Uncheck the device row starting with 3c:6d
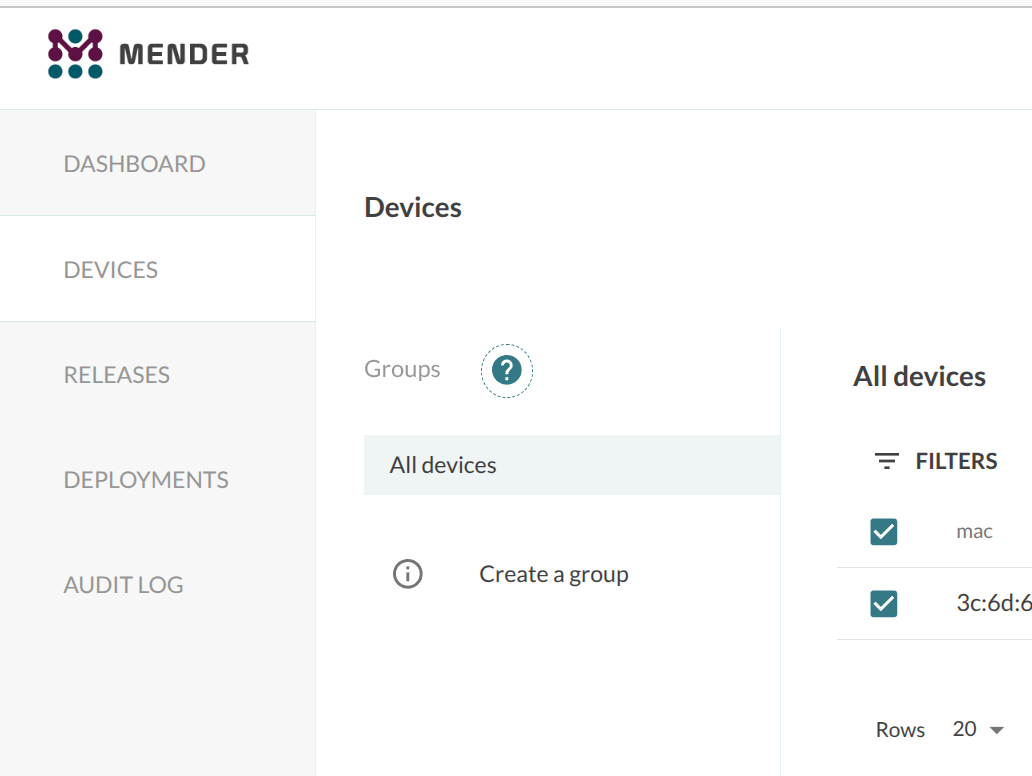The image size is (1032, 776). [x=883, y=604]
